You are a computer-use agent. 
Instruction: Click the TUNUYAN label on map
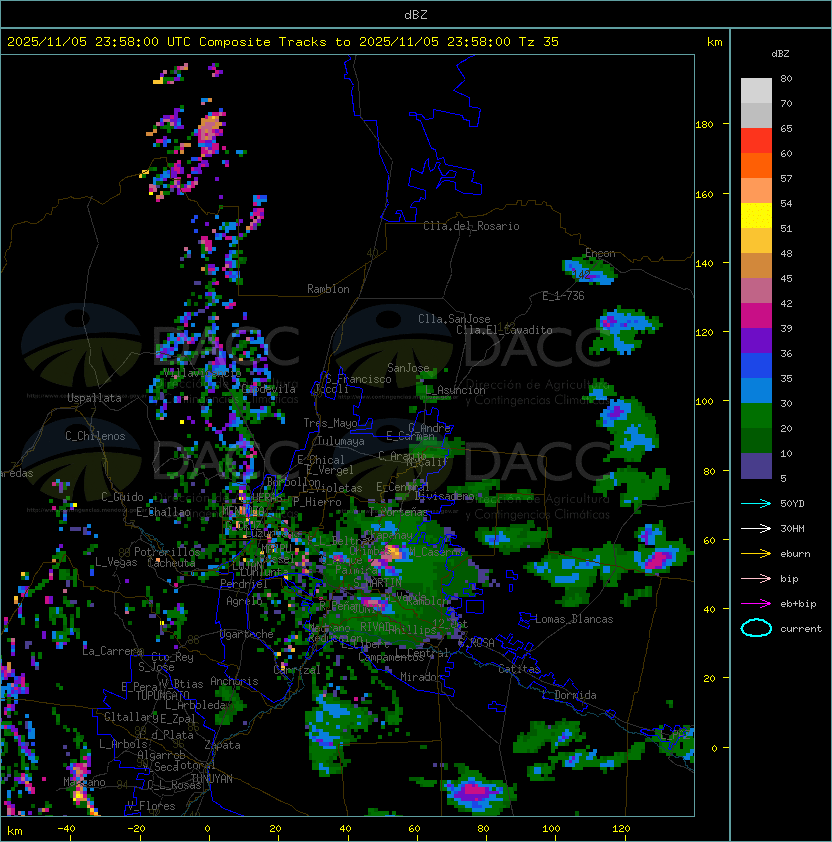pos(212,779)
